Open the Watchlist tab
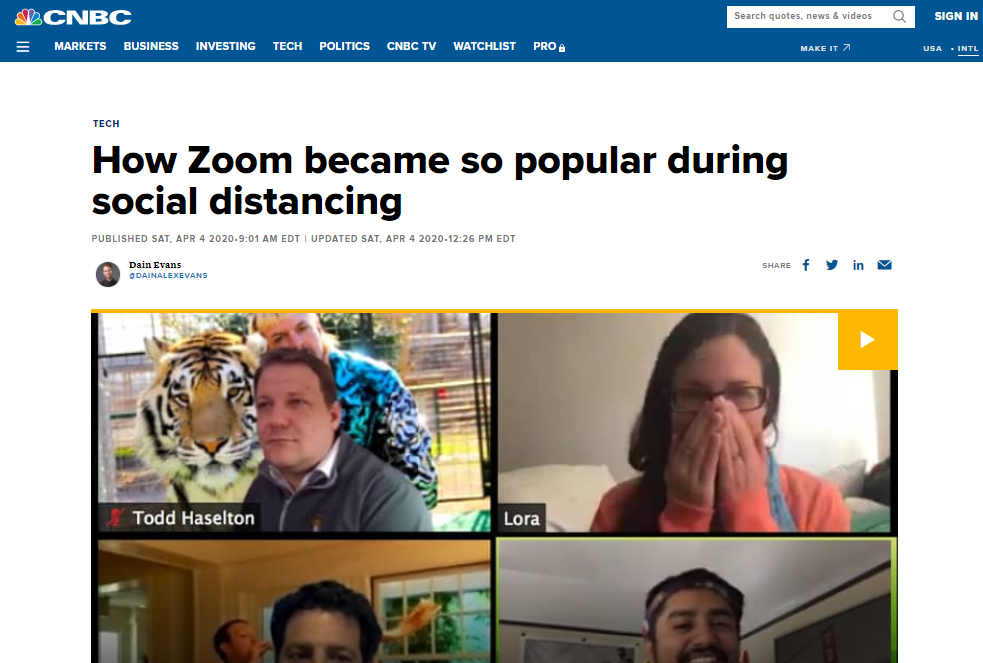This screenshot has width=983, height=663. (485, 46)
